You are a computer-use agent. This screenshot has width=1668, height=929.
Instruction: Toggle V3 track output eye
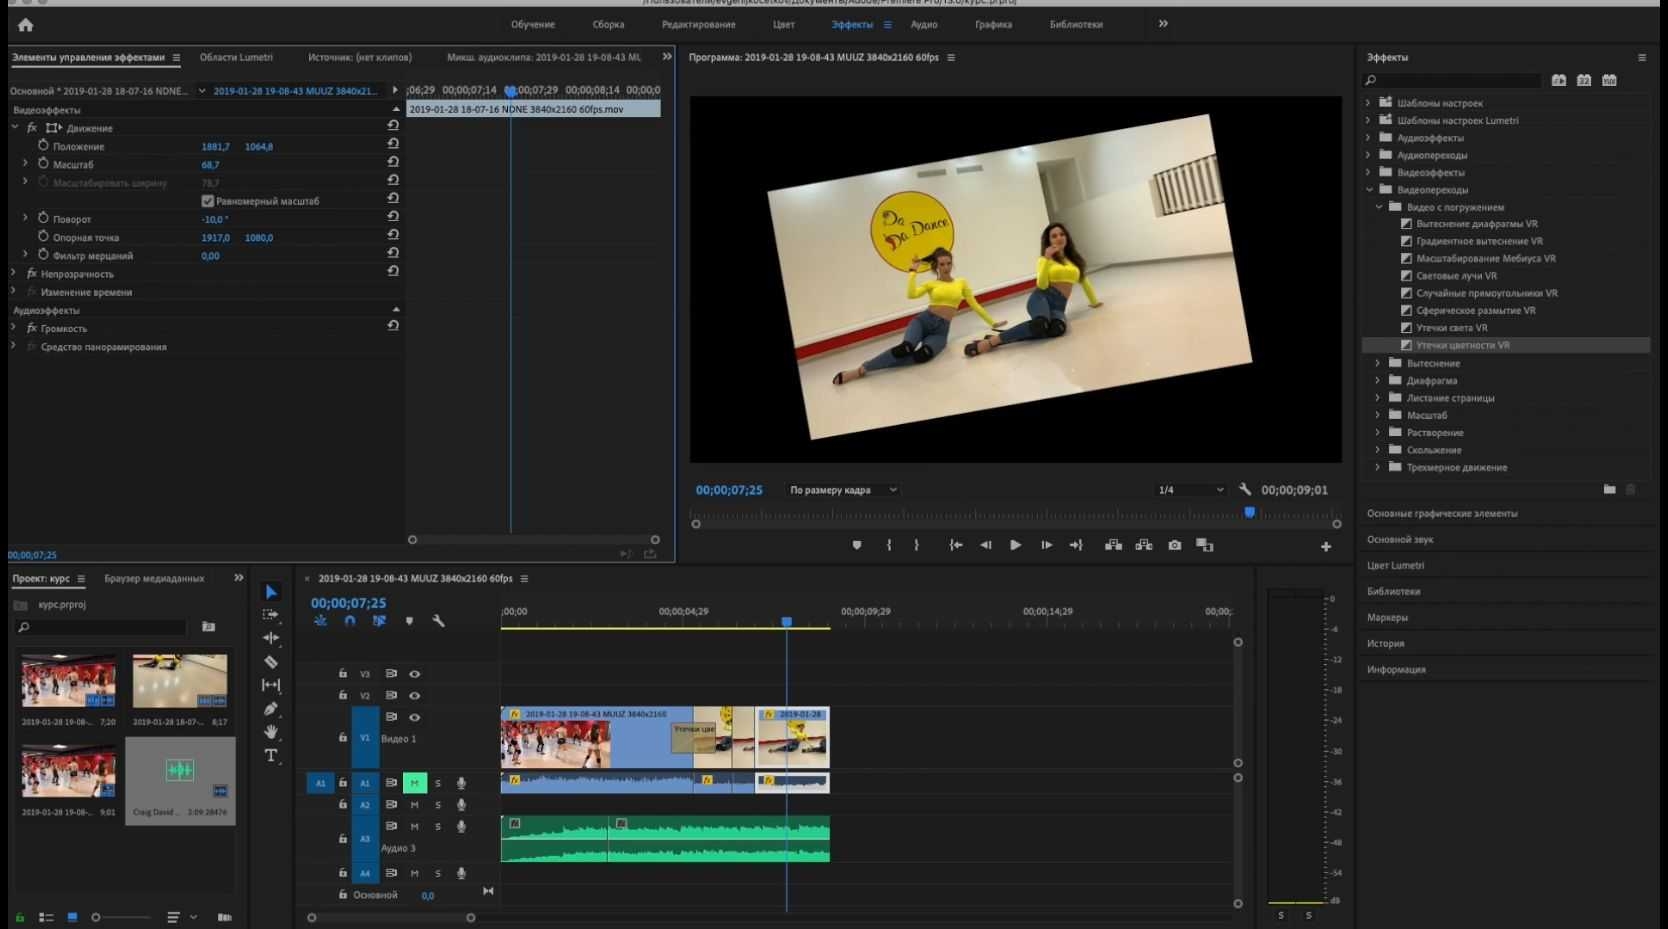point(414,674)
